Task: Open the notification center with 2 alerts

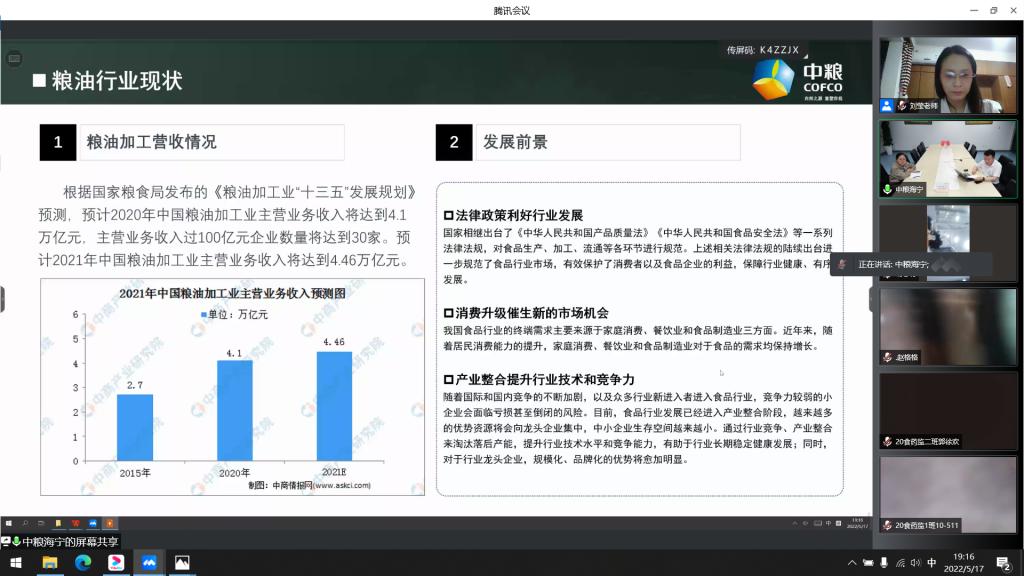Action: click(x=1003, y=562)
